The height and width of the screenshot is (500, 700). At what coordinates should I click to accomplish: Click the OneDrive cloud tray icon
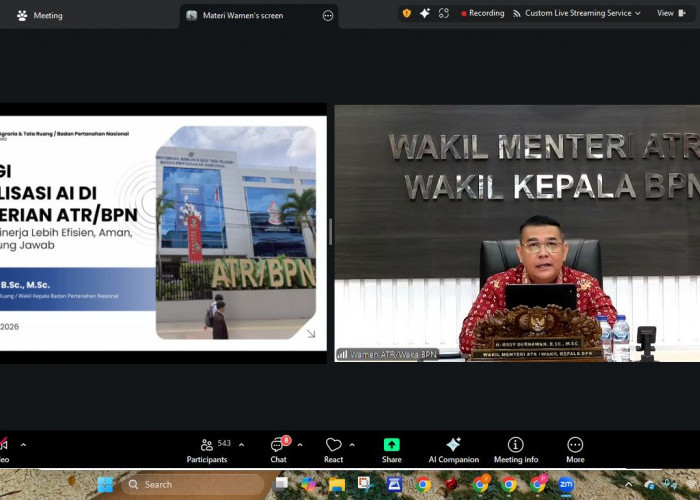(650, 485)
